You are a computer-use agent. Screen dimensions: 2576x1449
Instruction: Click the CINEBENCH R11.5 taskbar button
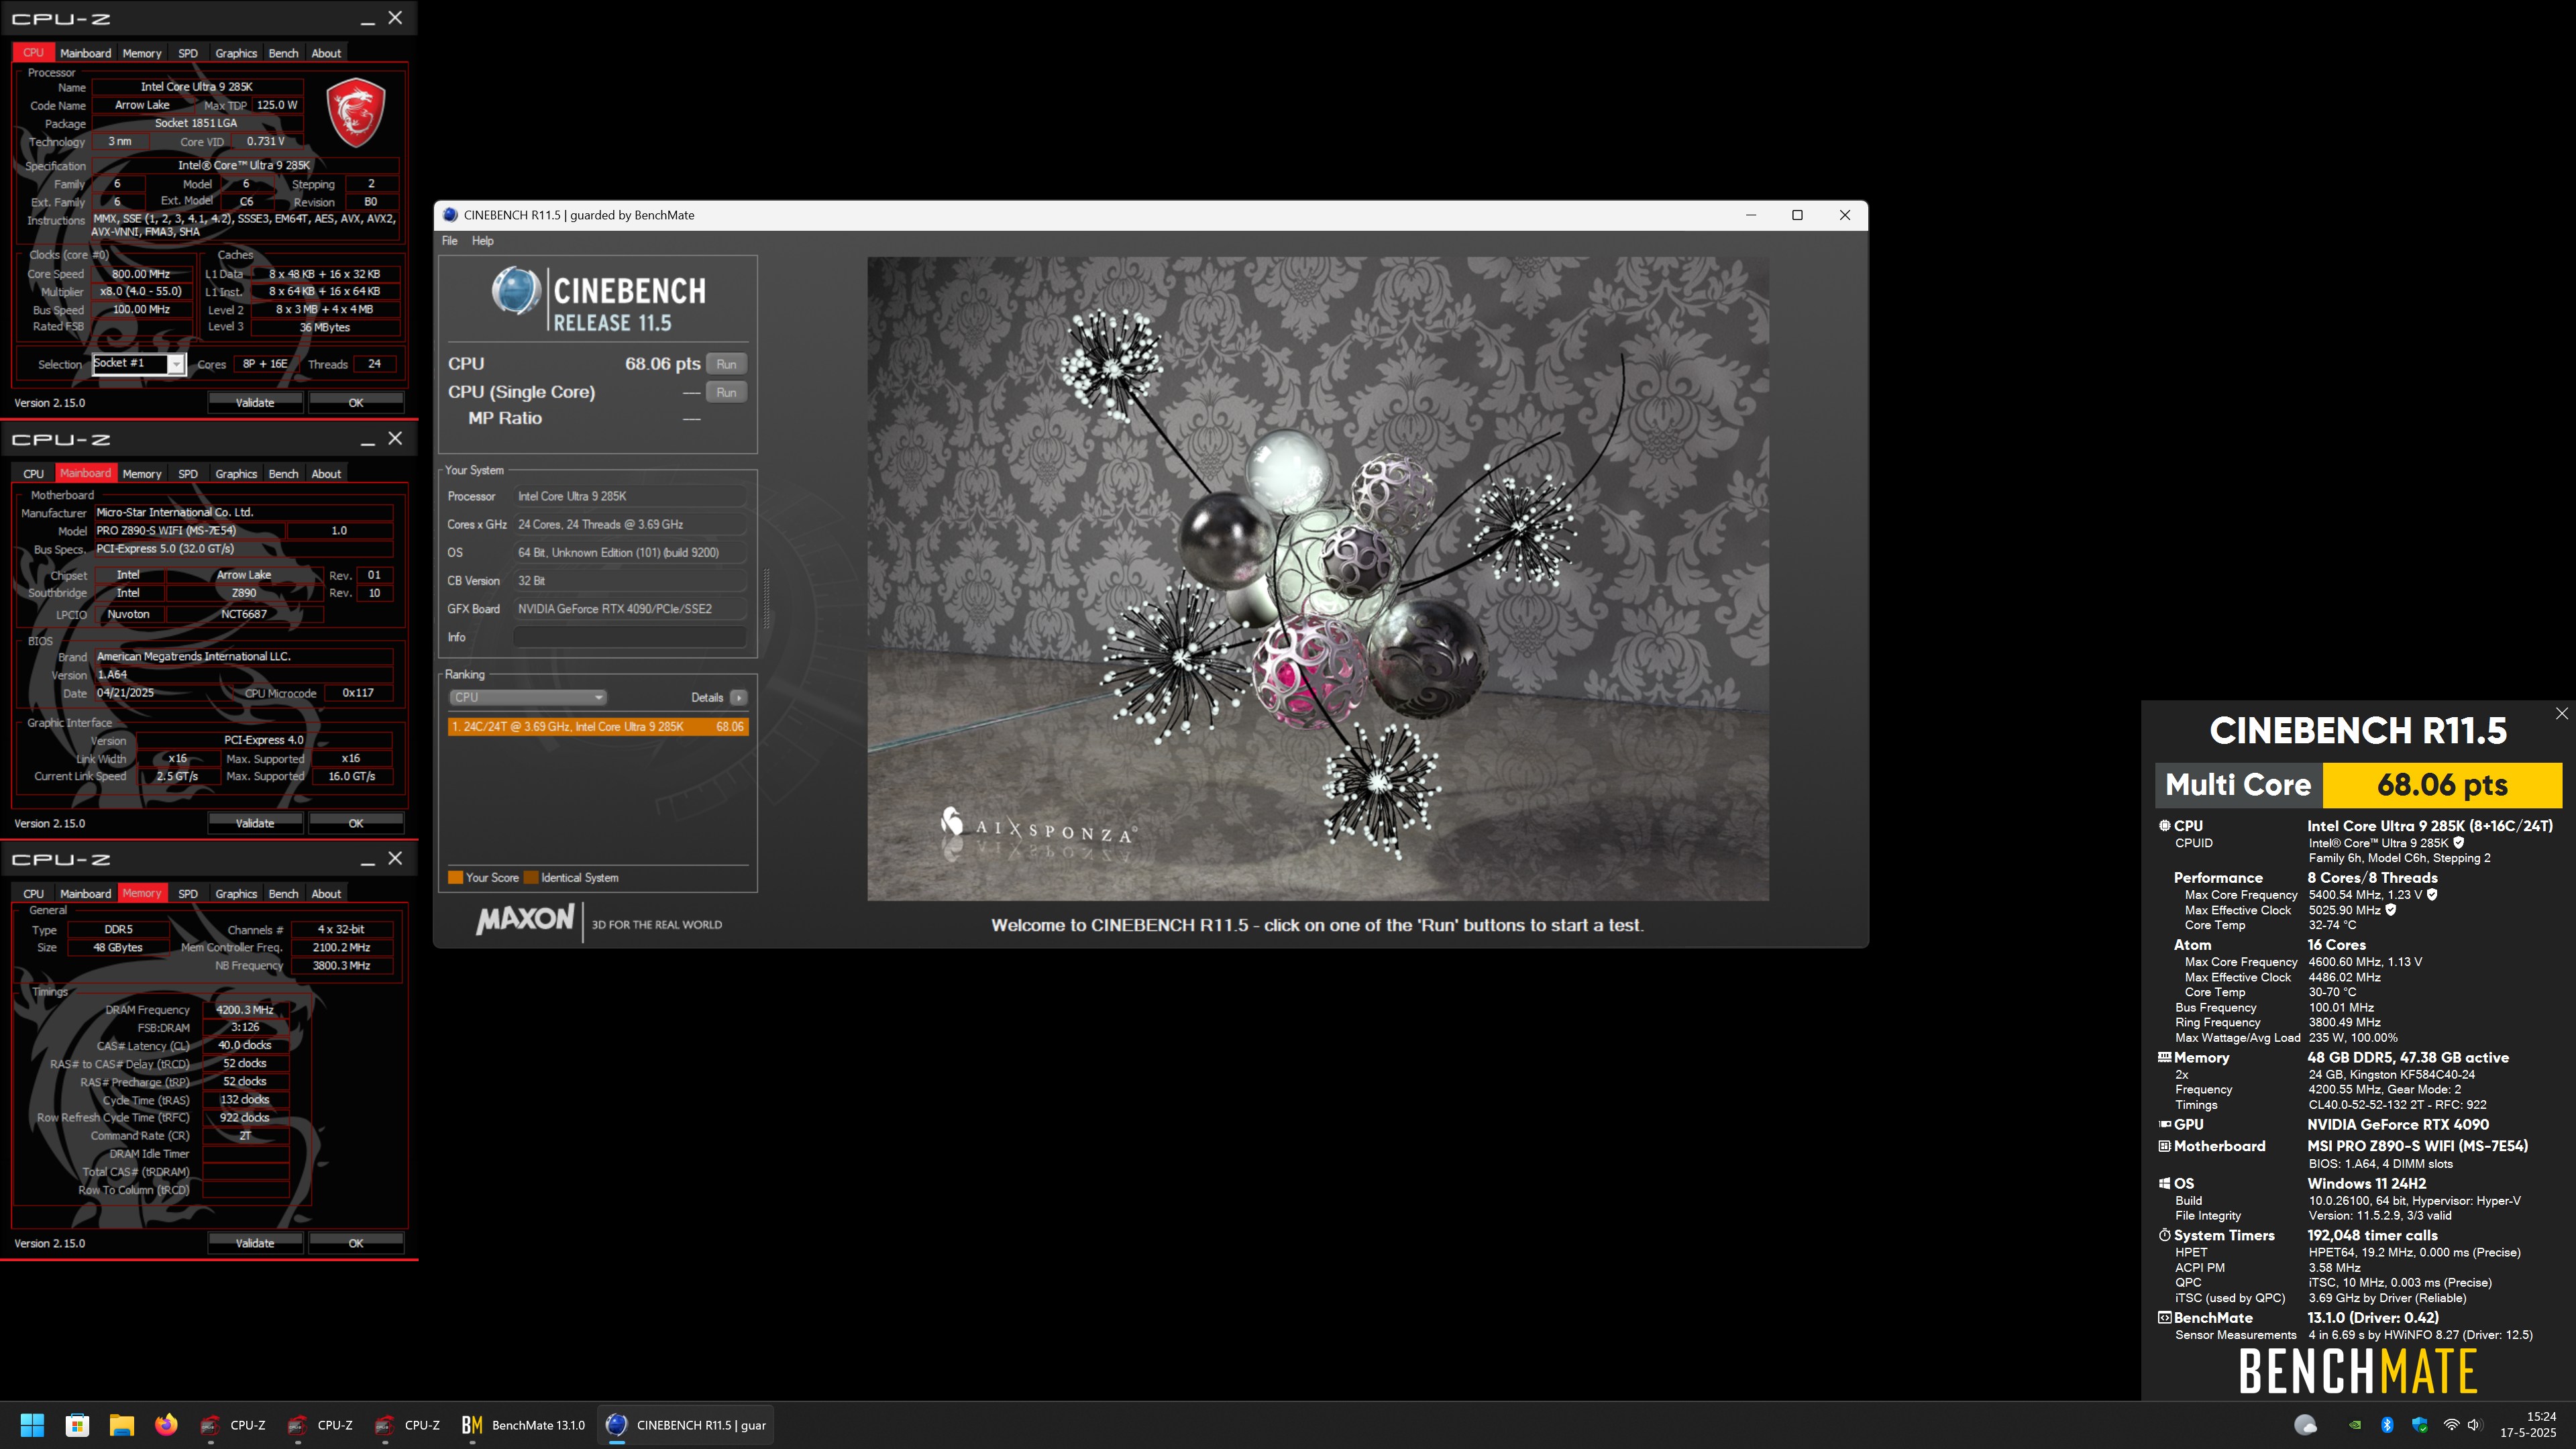(687, 1425)
